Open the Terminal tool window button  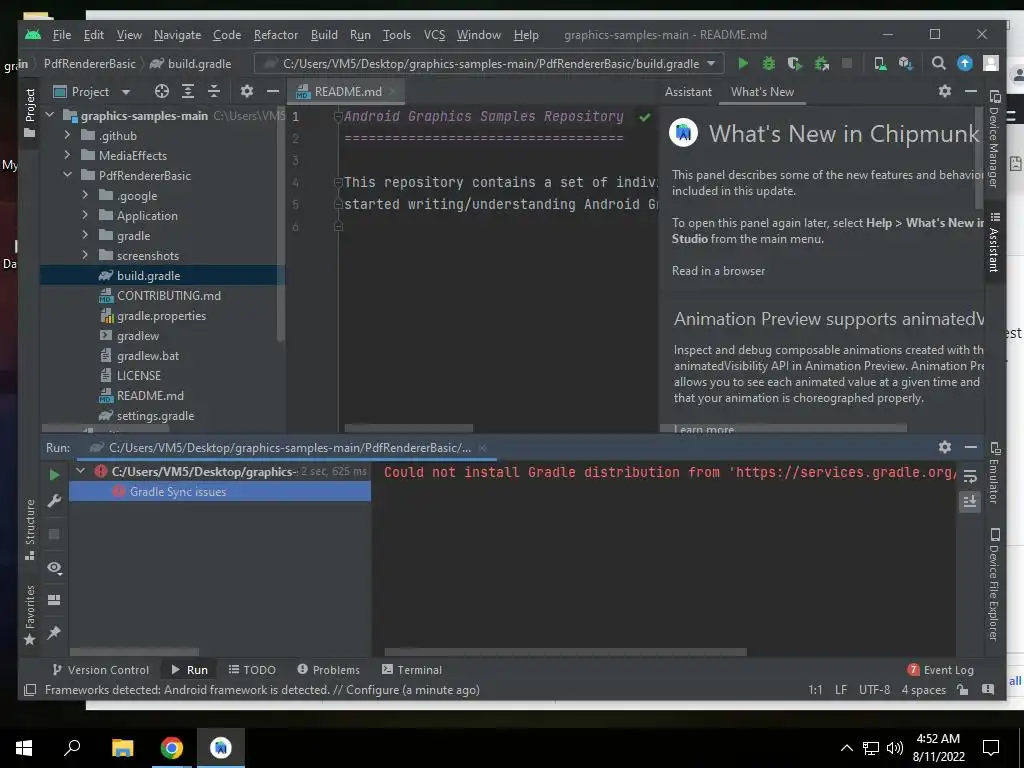tap(412, 670)
